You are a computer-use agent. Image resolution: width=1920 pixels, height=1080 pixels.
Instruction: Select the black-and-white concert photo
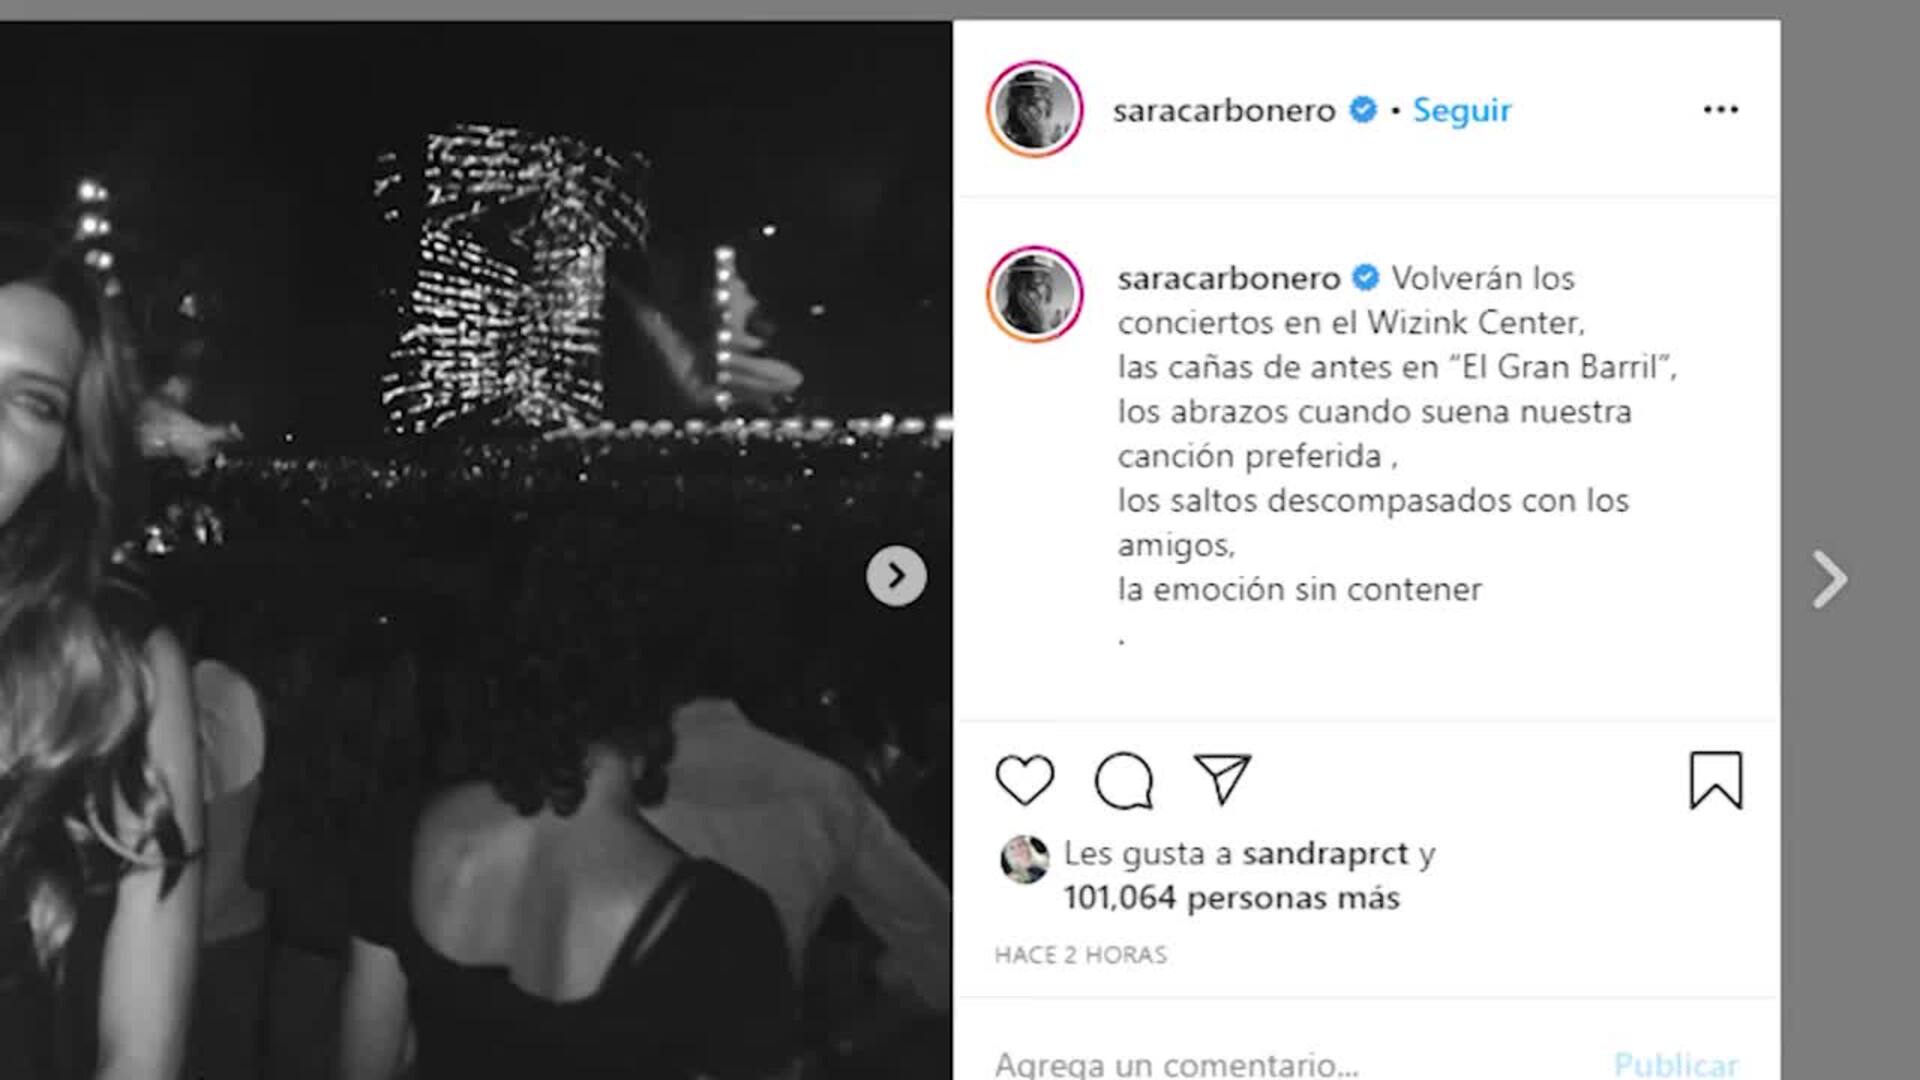point(476,550)
